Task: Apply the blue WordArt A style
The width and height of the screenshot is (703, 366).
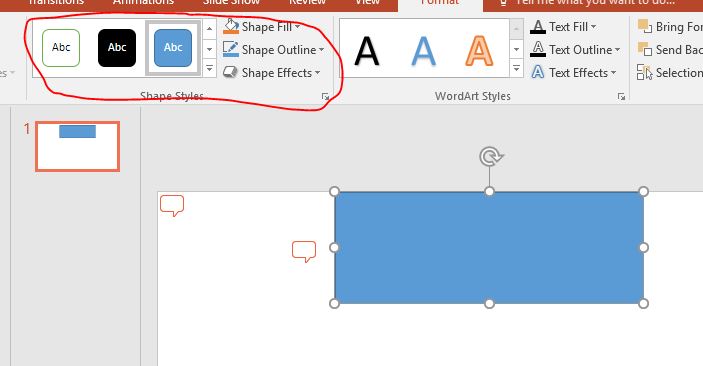Action: (423, 51)
